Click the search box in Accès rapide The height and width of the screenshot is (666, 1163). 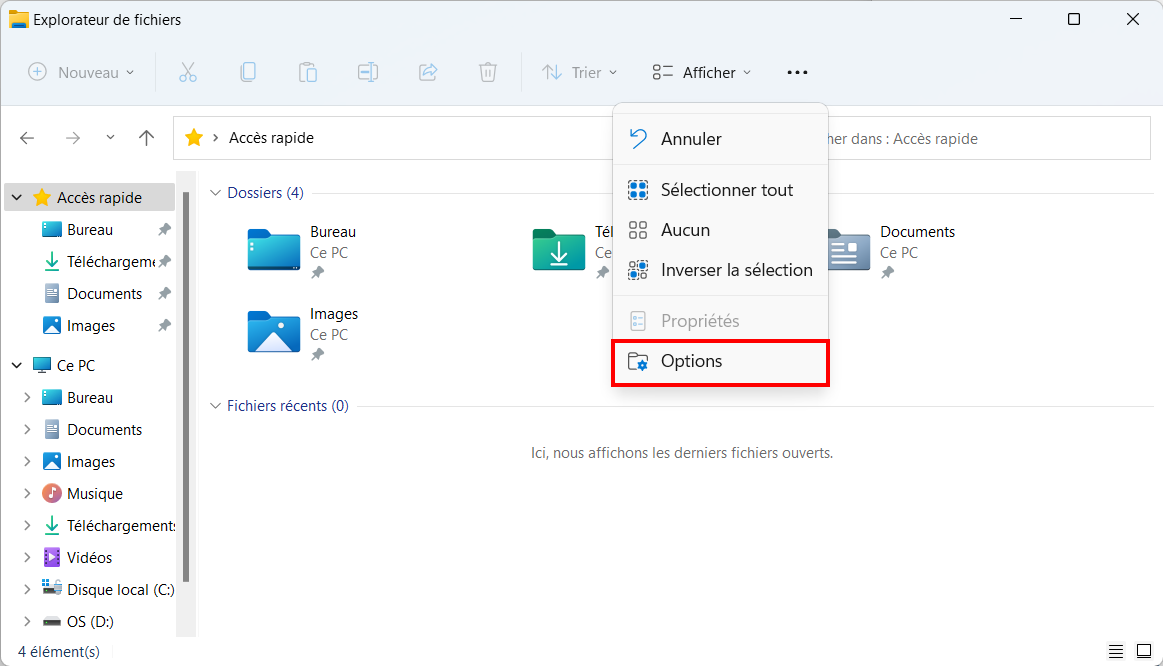[989, 139]
